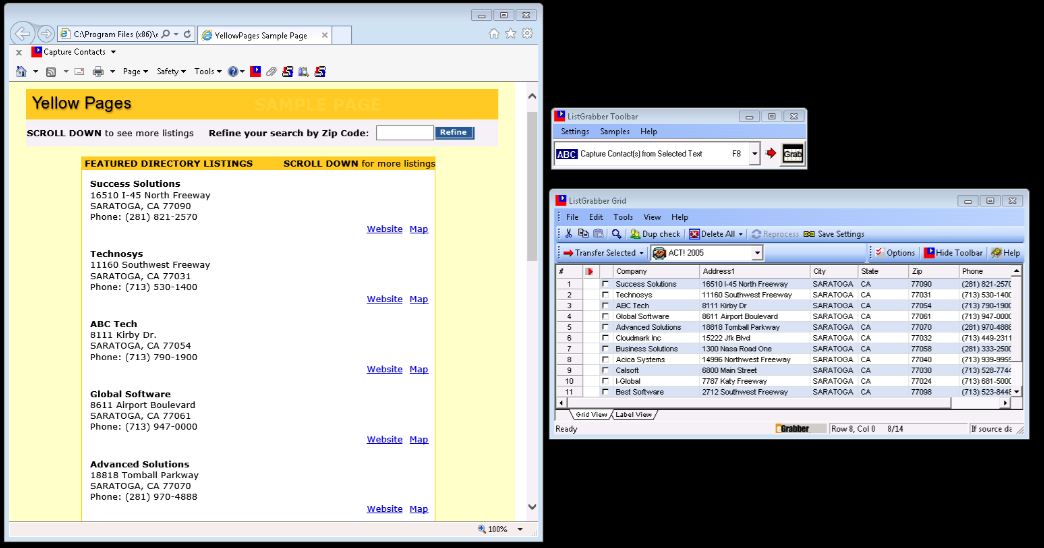Open the capture mode dropdown in ListGrabber Toolbar
Viewport: 1044px width, 548px height.
754,154
